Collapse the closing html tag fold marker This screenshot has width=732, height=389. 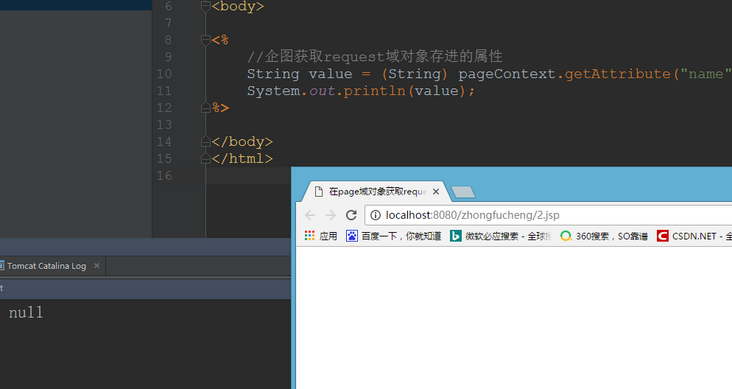(x=205, y=159)
